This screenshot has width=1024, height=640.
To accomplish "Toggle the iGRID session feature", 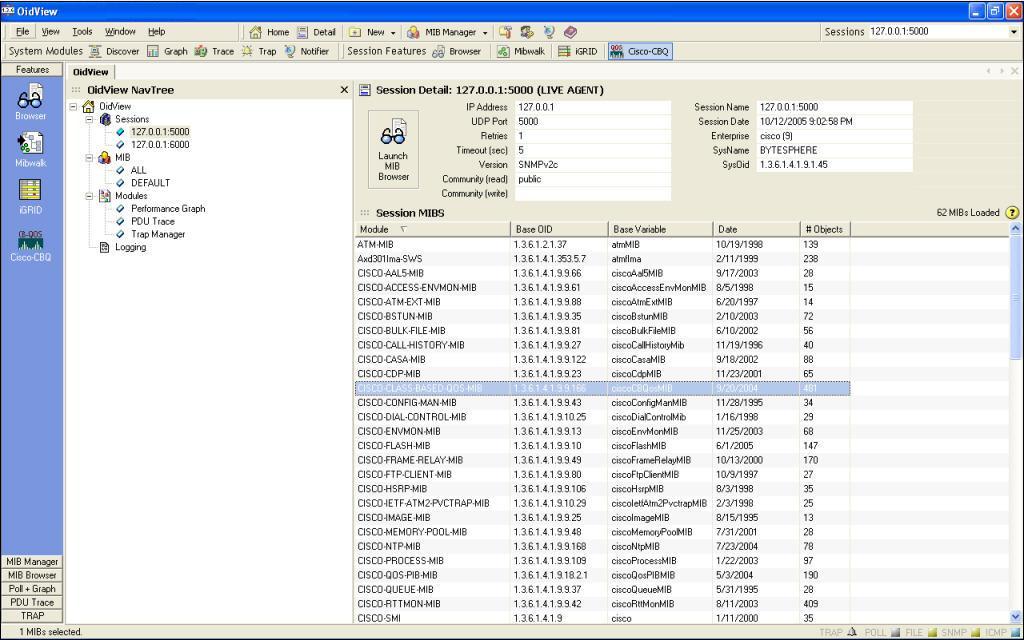I will click(584, 51).
